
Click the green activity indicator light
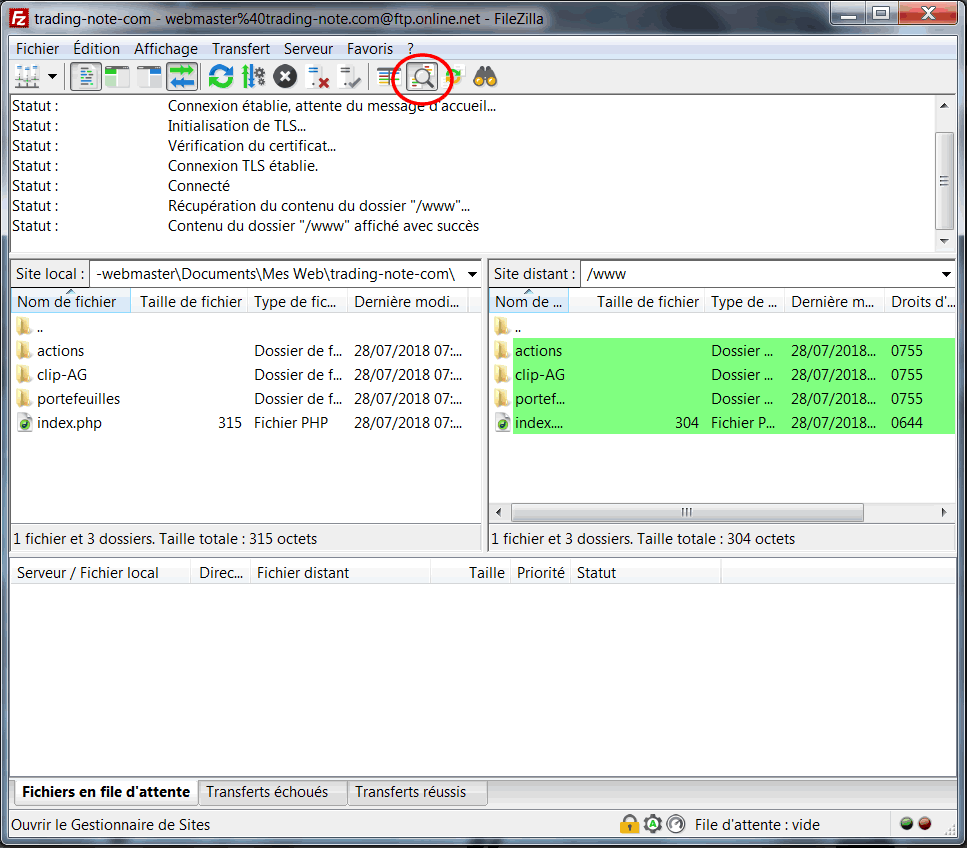(x=907, y=823)
